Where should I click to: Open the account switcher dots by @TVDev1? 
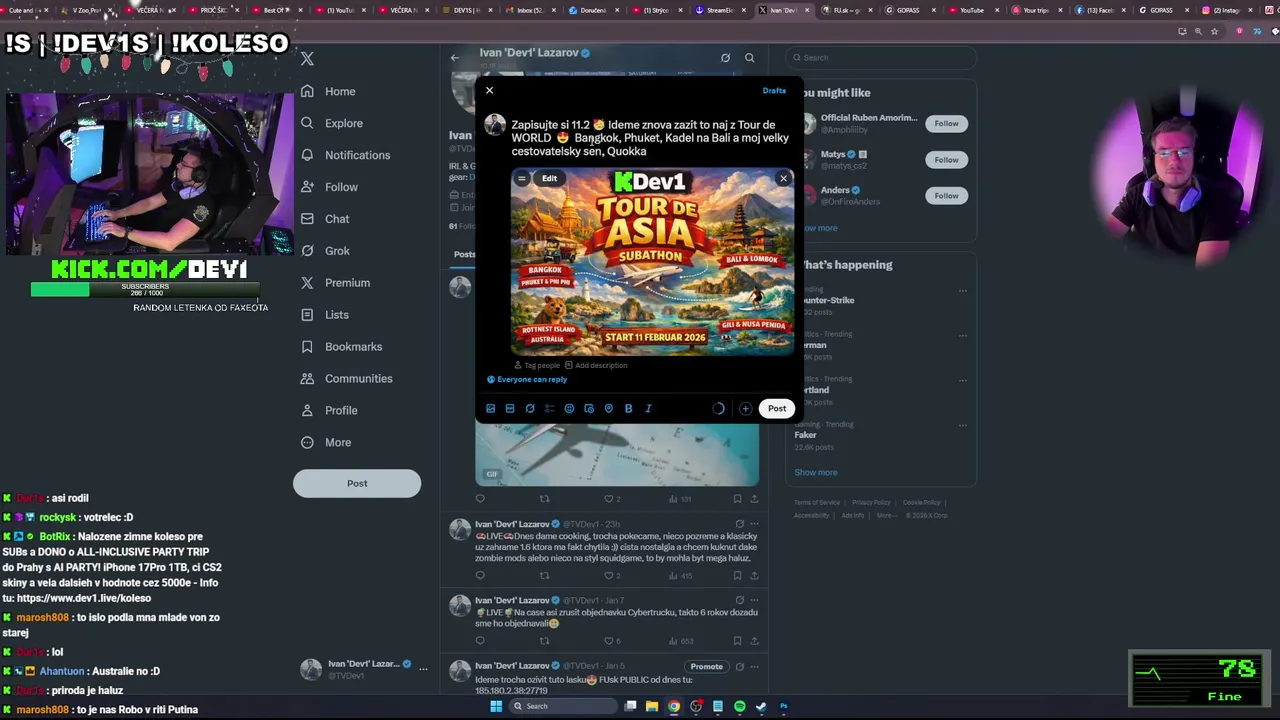tap(423, 669)
